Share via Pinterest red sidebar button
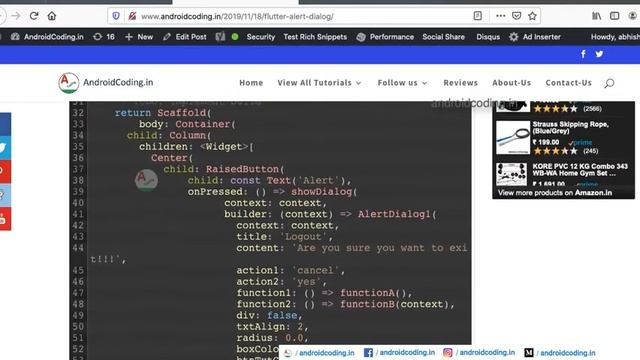 coord(5,171)
